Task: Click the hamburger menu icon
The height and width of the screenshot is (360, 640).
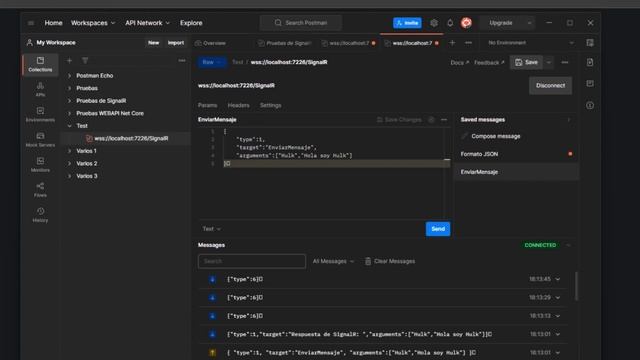Action: [x=31, y=23]
